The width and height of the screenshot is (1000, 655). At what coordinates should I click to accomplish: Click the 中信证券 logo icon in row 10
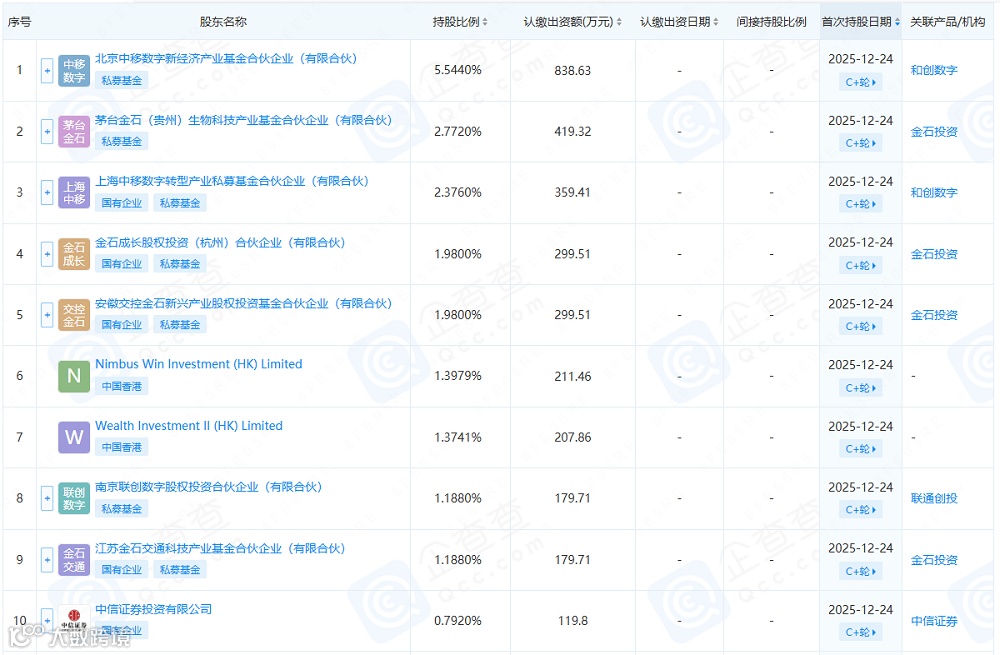click(x=74, y=620)
